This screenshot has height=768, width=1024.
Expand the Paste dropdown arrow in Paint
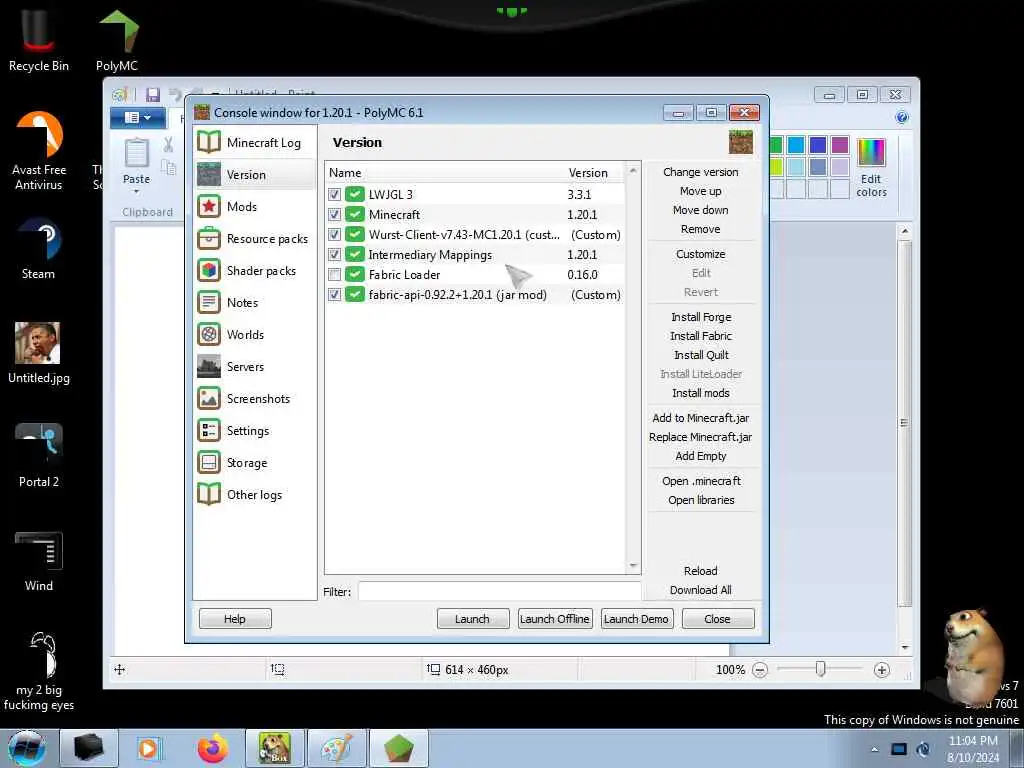[x=136, y=192]
